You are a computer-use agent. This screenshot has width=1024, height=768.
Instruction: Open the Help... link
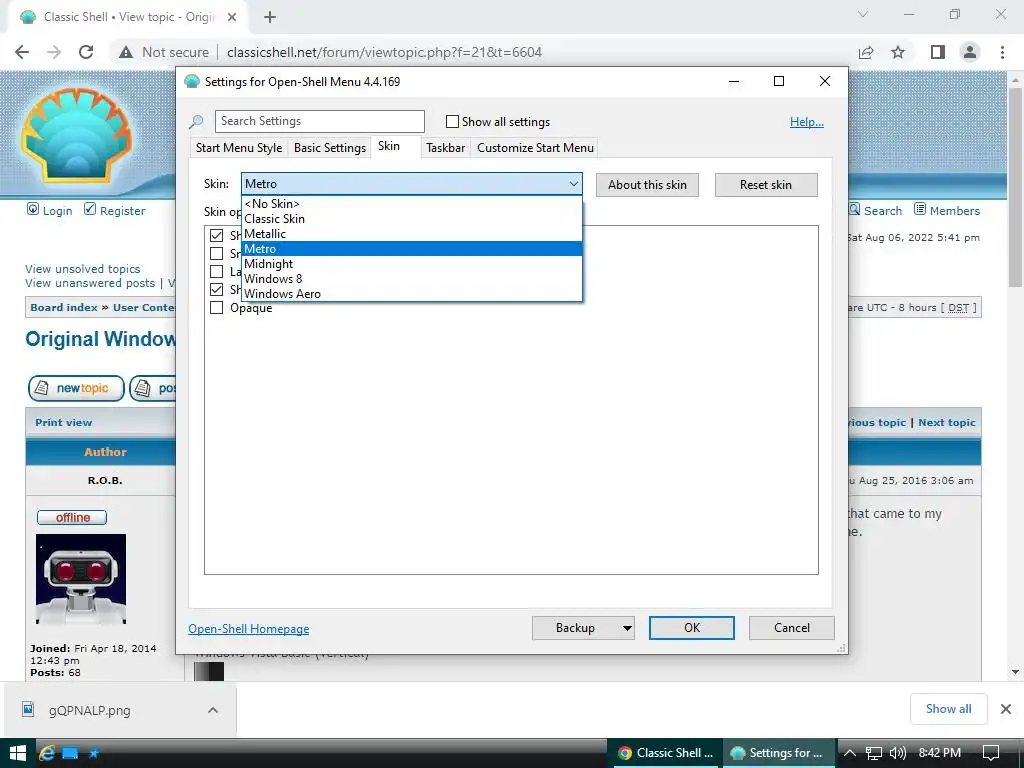pyautogui.click(x=807, y=121)
